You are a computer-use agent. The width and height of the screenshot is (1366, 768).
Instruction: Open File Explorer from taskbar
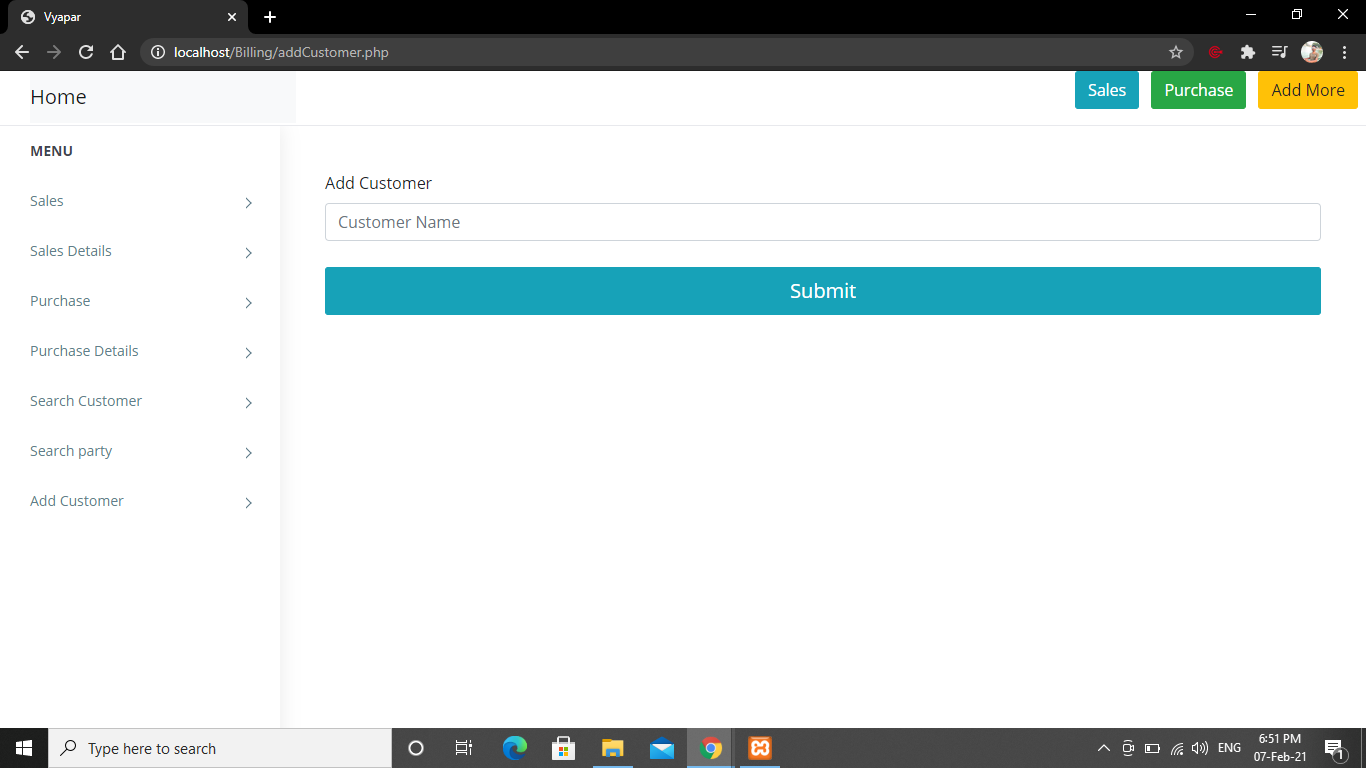coord(613,748)
